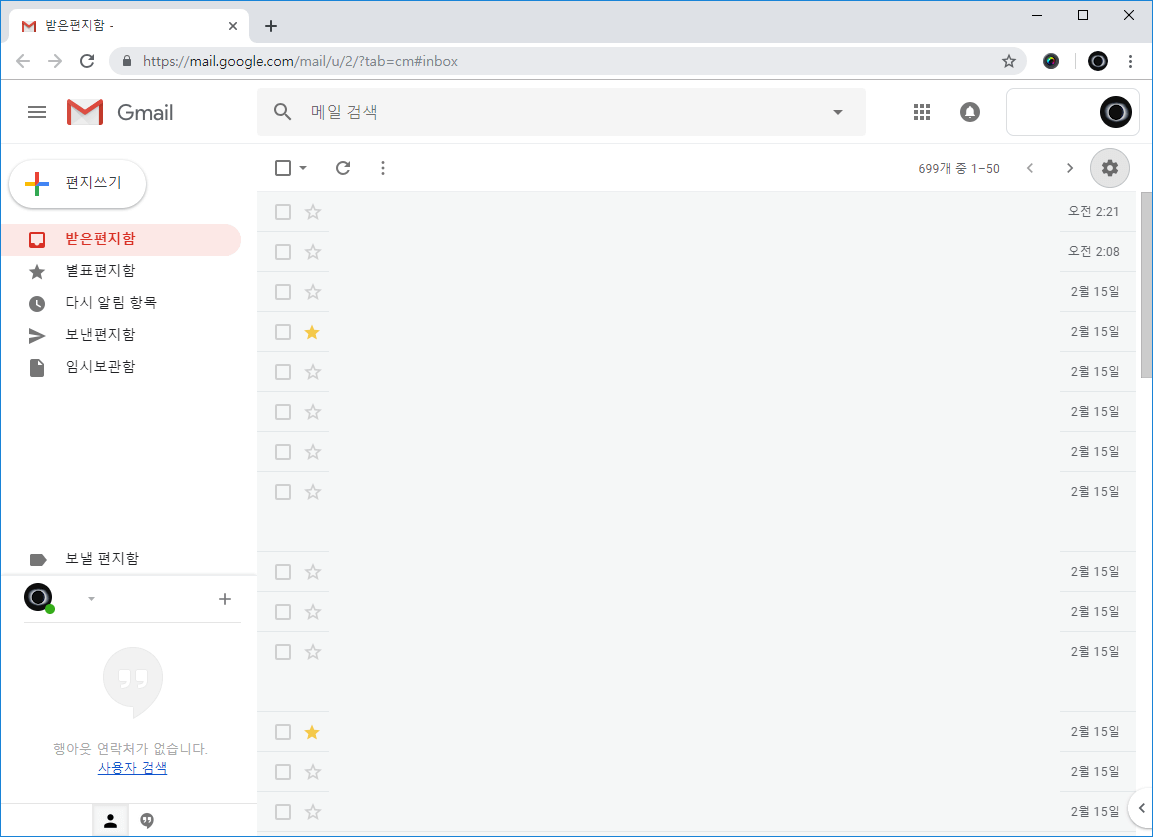Expand the select-all dropdown arrow
1153x837 pixels.
(303, 168)
